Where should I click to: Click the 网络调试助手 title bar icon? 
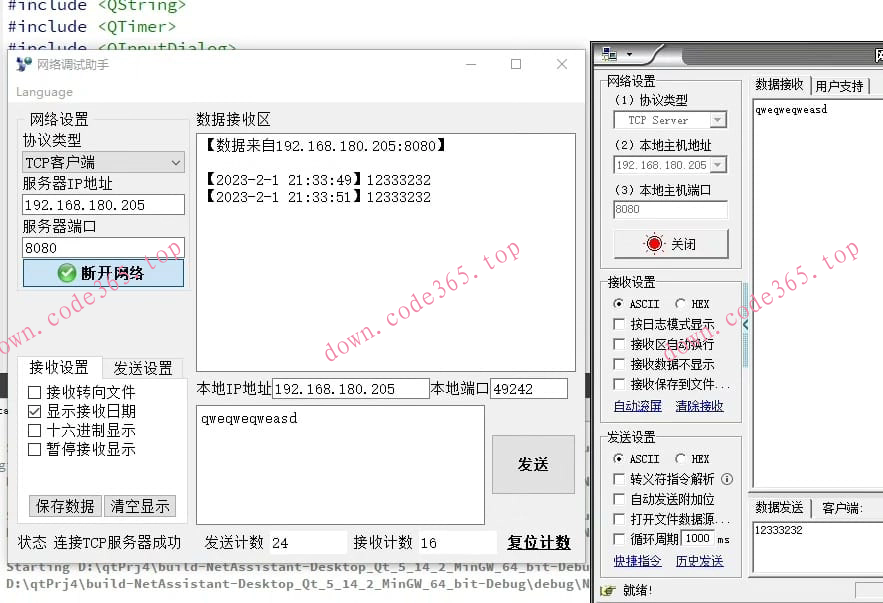[x=22, y=63]
